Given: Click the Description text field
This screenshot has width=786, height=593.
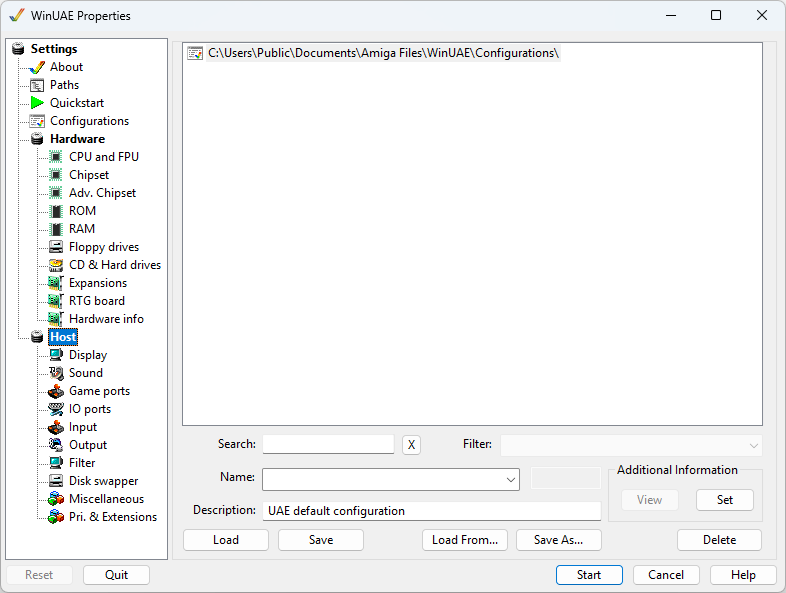Looking at the screenshot, I should coord(432,511).
